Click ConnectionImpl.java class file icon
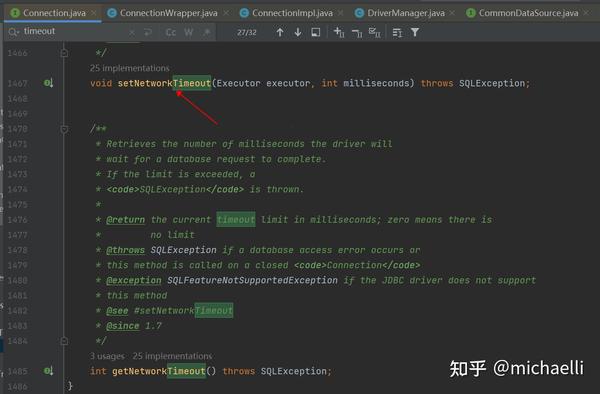Viewport: 600px width, 394px height. [x=244, y=13]
